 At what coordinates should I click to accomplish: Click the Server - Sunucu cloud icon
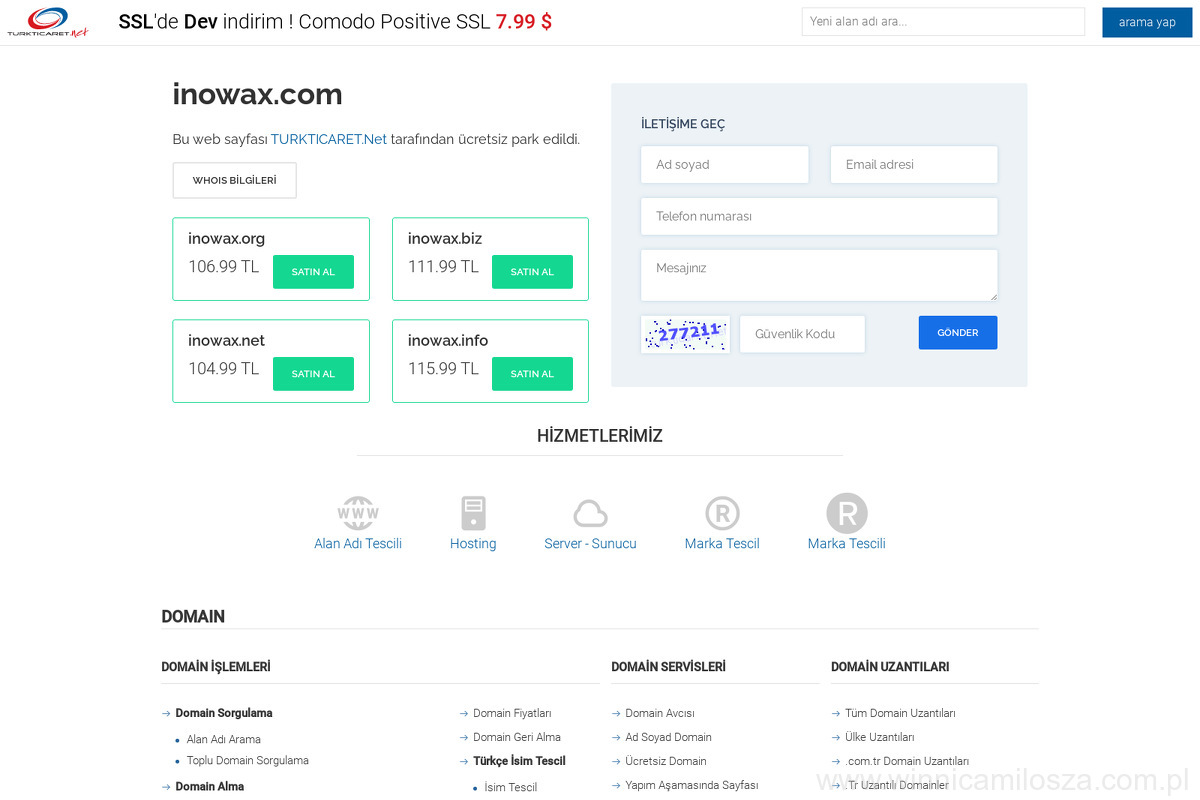[x=590, y=514]
